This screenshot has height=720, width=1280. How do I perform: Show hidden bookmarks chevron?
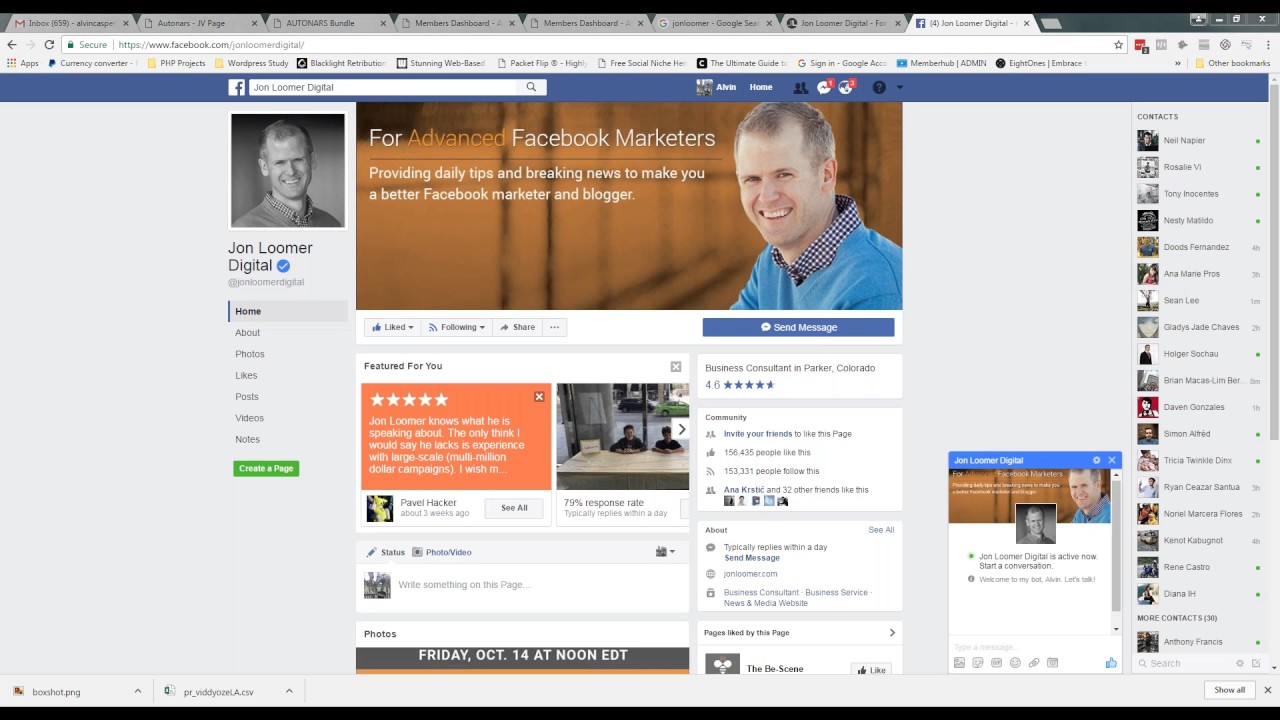[x=1177, y=63]
